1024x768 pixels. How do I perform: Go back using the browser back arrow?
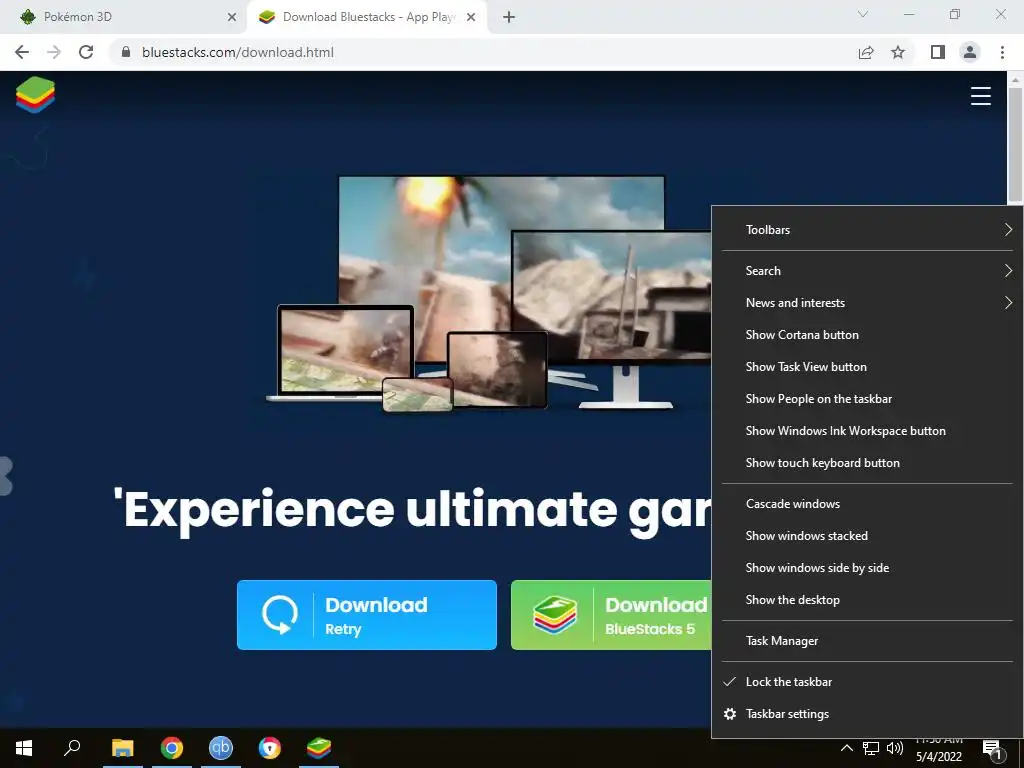(x=22, y=52)
